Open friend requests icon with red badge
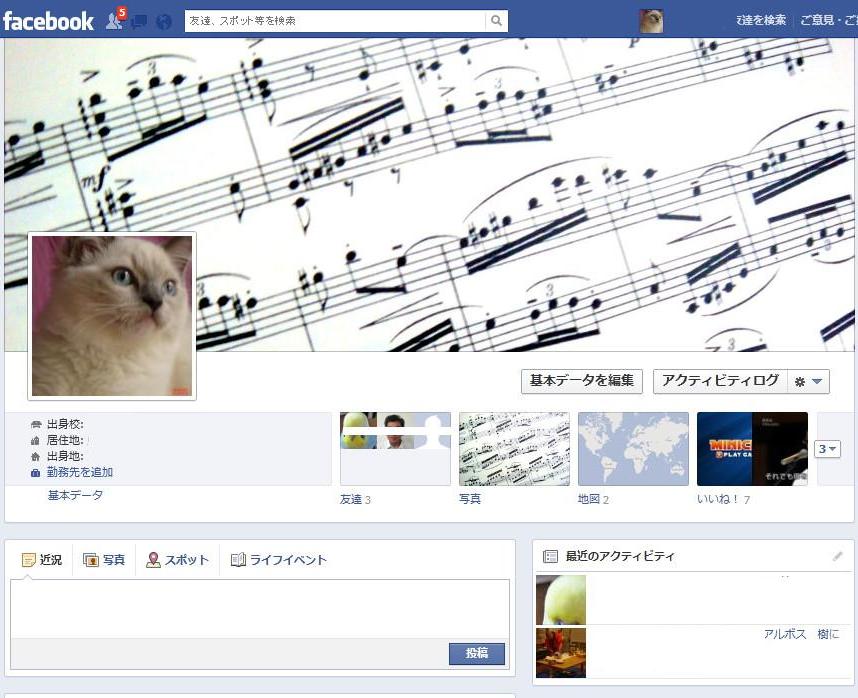Image resolution: width=858 pixels, height=698 pixels. click(115, 20)
